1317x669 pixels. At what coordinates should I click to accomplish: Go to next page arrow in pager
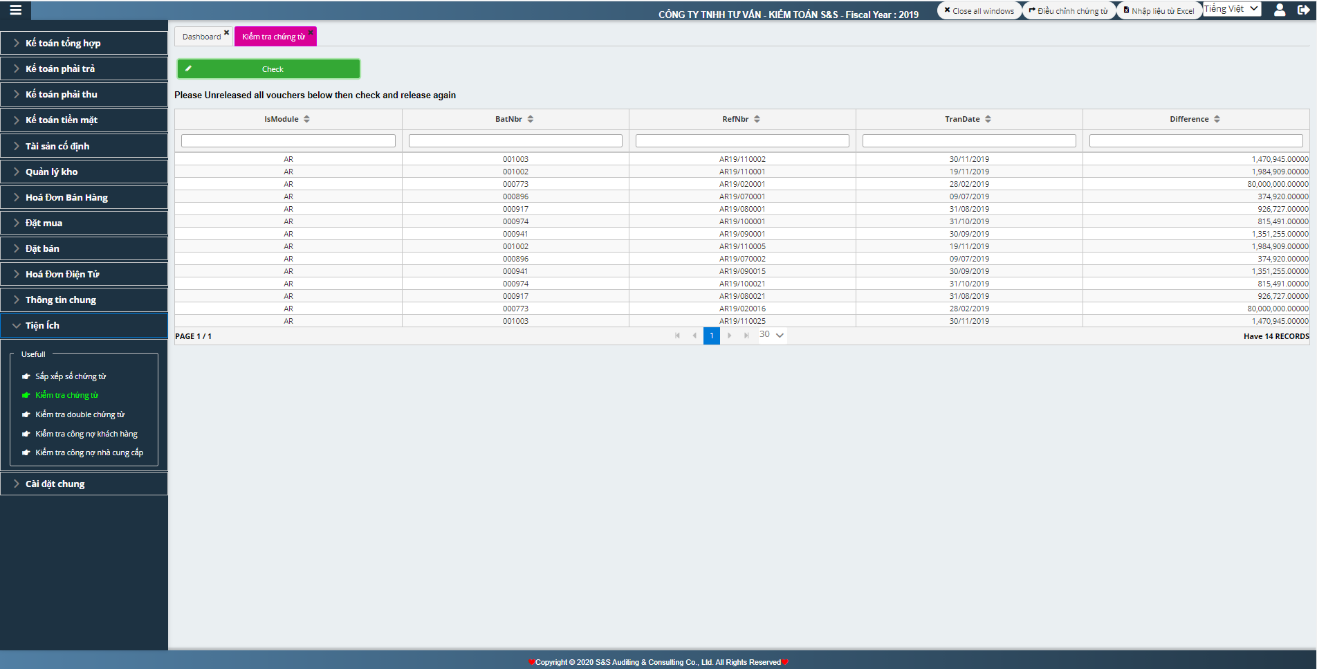729,336
